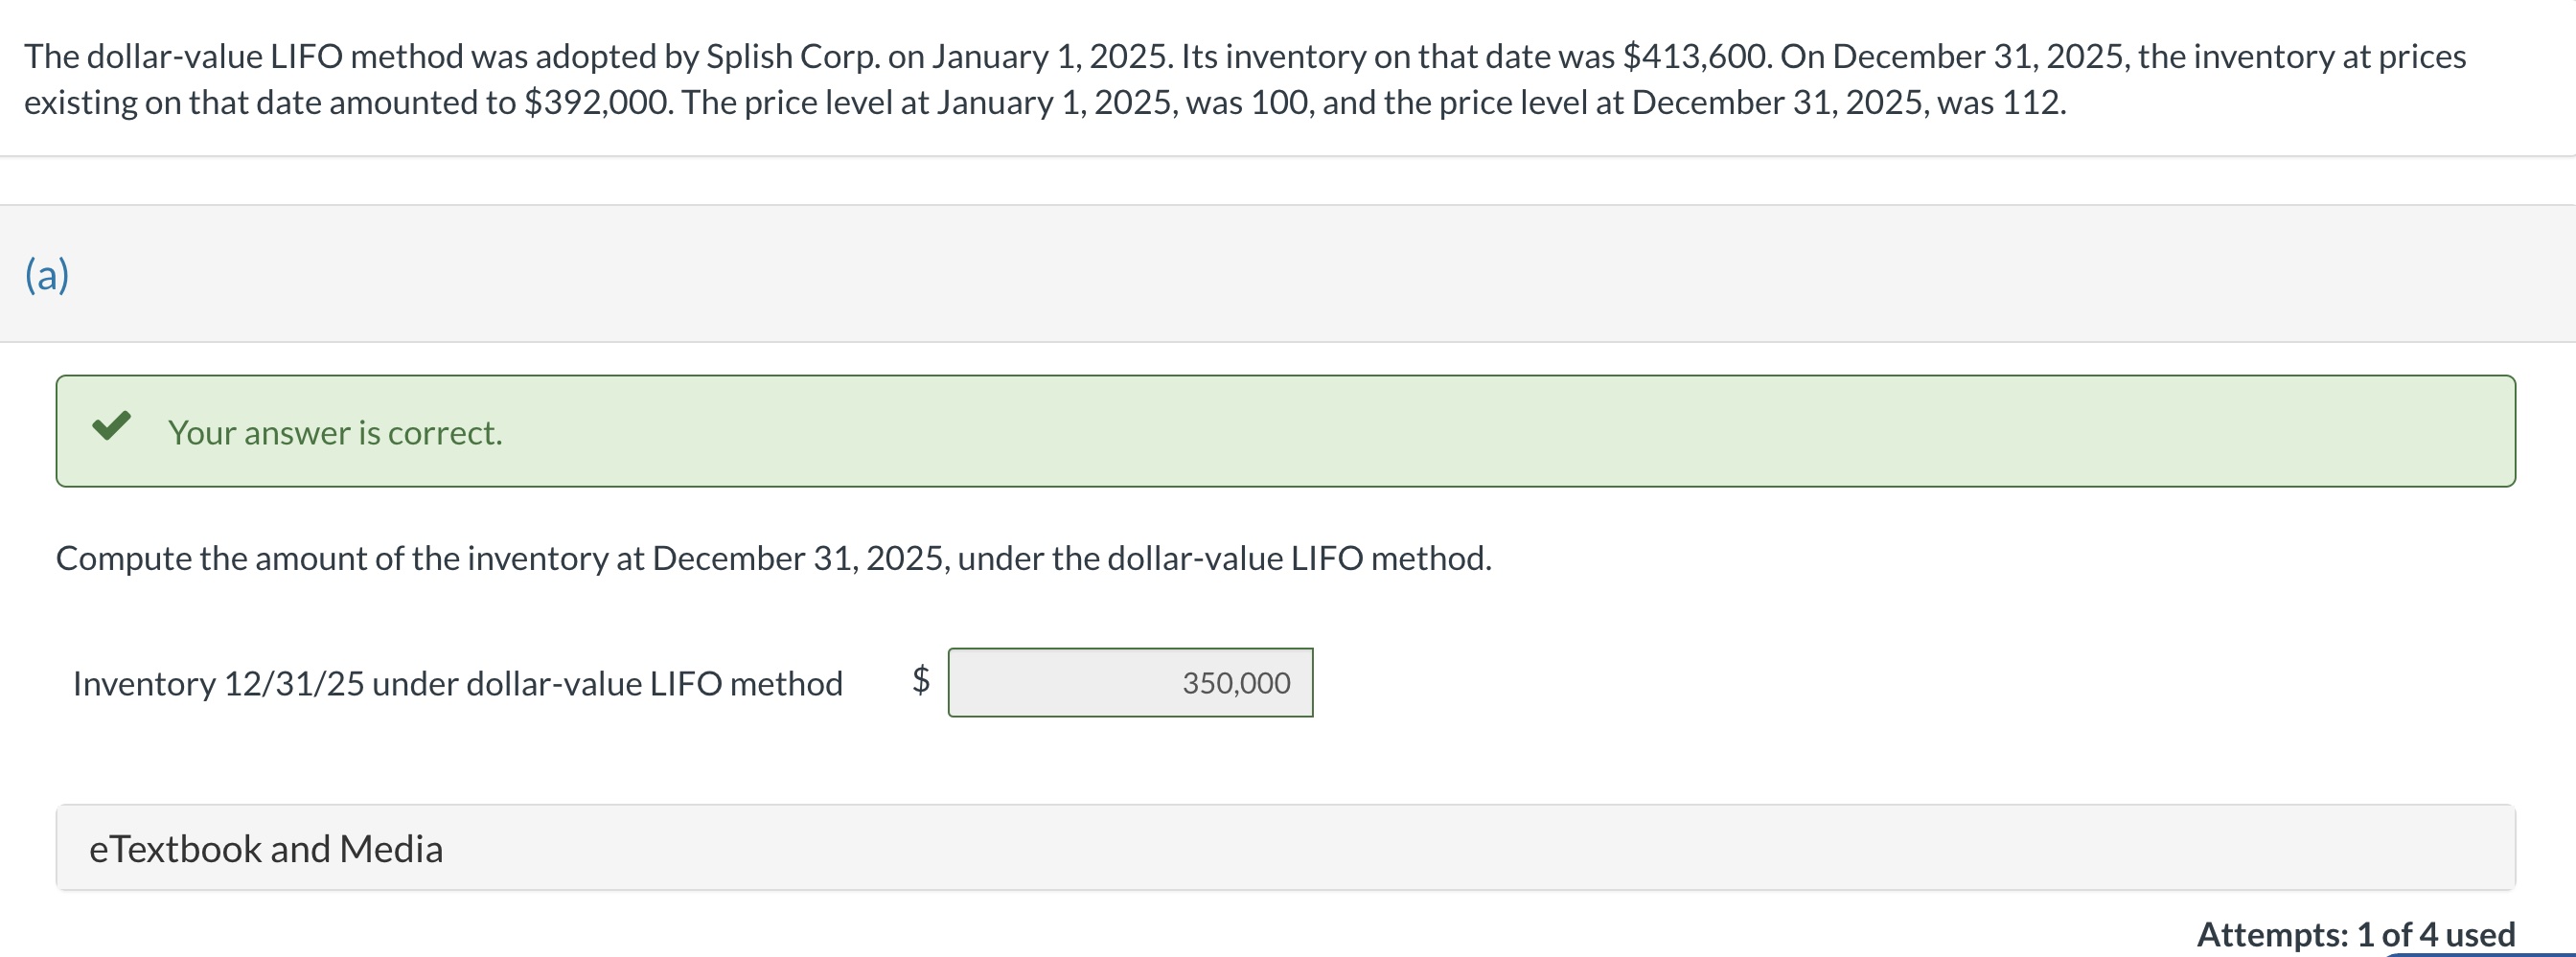Click the blue button edge below Attempts

pos(2480,954)
